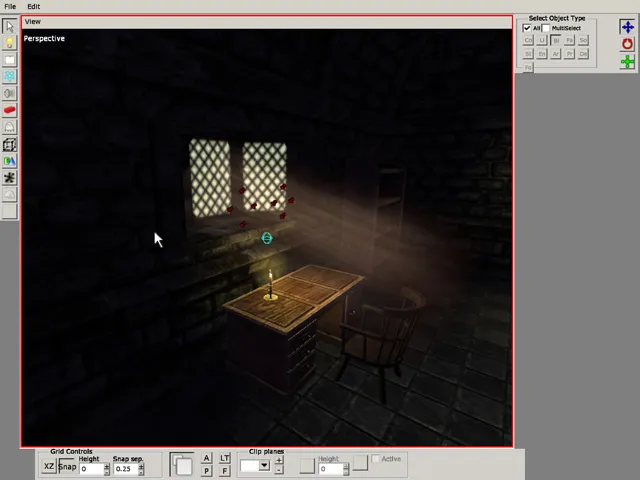Tick the clip plane Active checkbox
The width and height of the screenshot is (640, 480).
pyautogui.click(x=376, y=459)
